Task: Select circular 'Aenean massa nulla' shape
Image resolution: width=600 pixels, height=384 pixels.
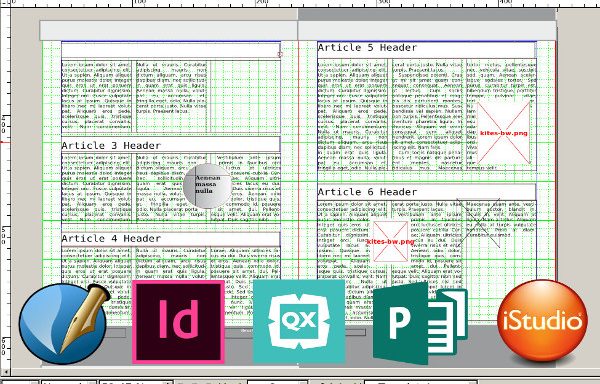Action: pyautogui.click(x=207, y=185)
